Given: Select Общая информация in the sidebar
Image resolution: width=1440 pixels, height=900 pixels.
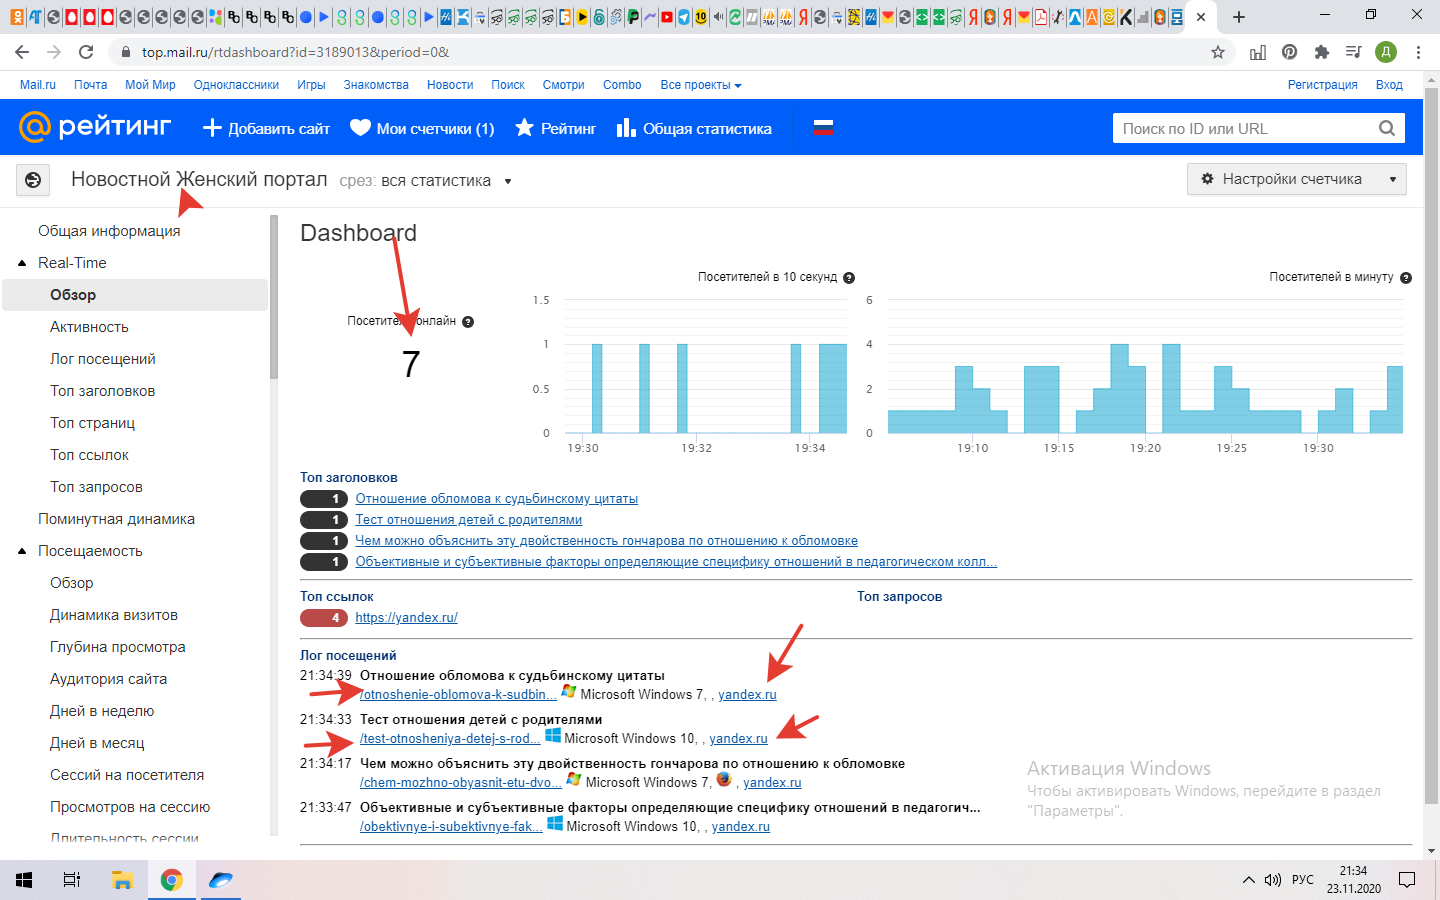Looking at the screenshot, I should pos(109,231).
